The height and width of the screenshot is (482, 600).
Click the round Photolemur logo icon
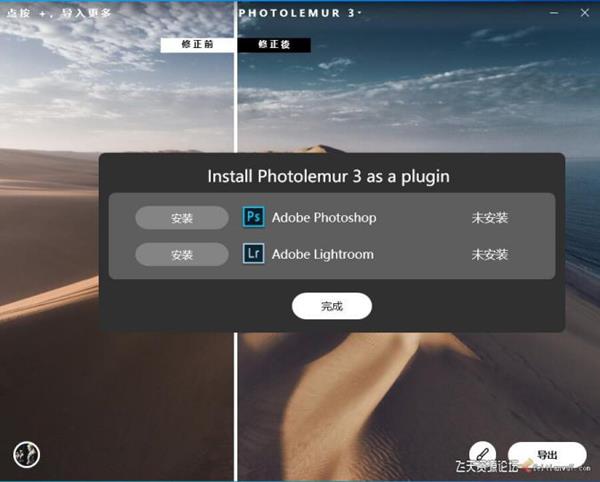click(x=26, y=454)
